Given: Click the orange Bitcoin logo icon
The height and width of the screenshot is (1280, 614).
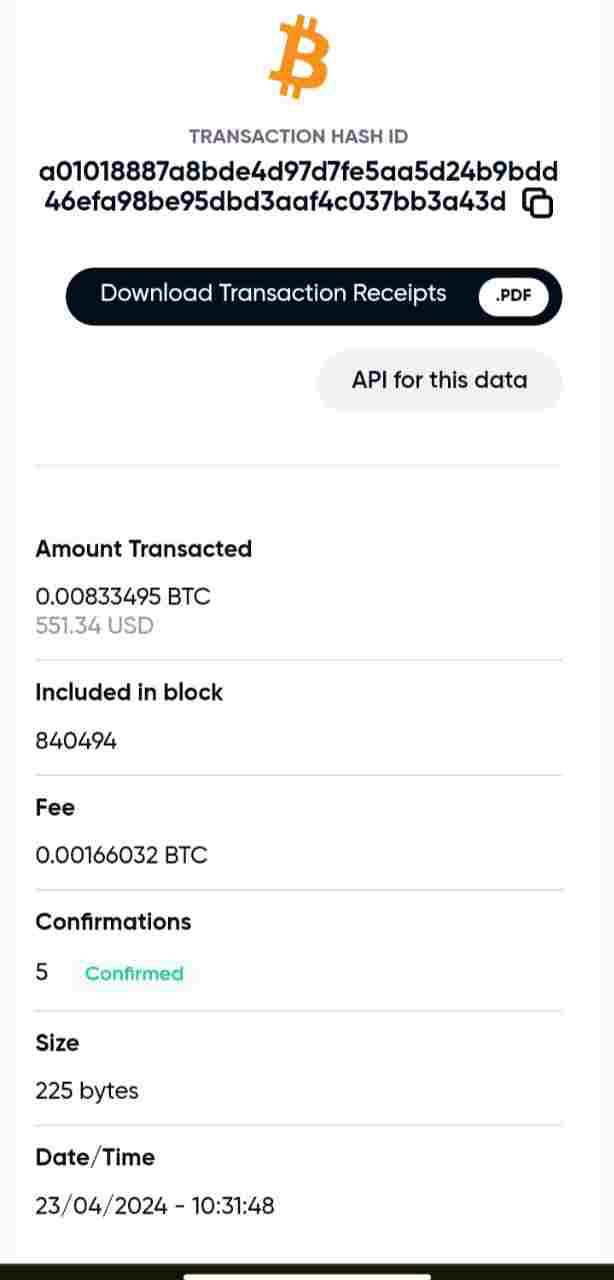Looking at the screenshot, I should pyautogui.click(x=299, y=56).
